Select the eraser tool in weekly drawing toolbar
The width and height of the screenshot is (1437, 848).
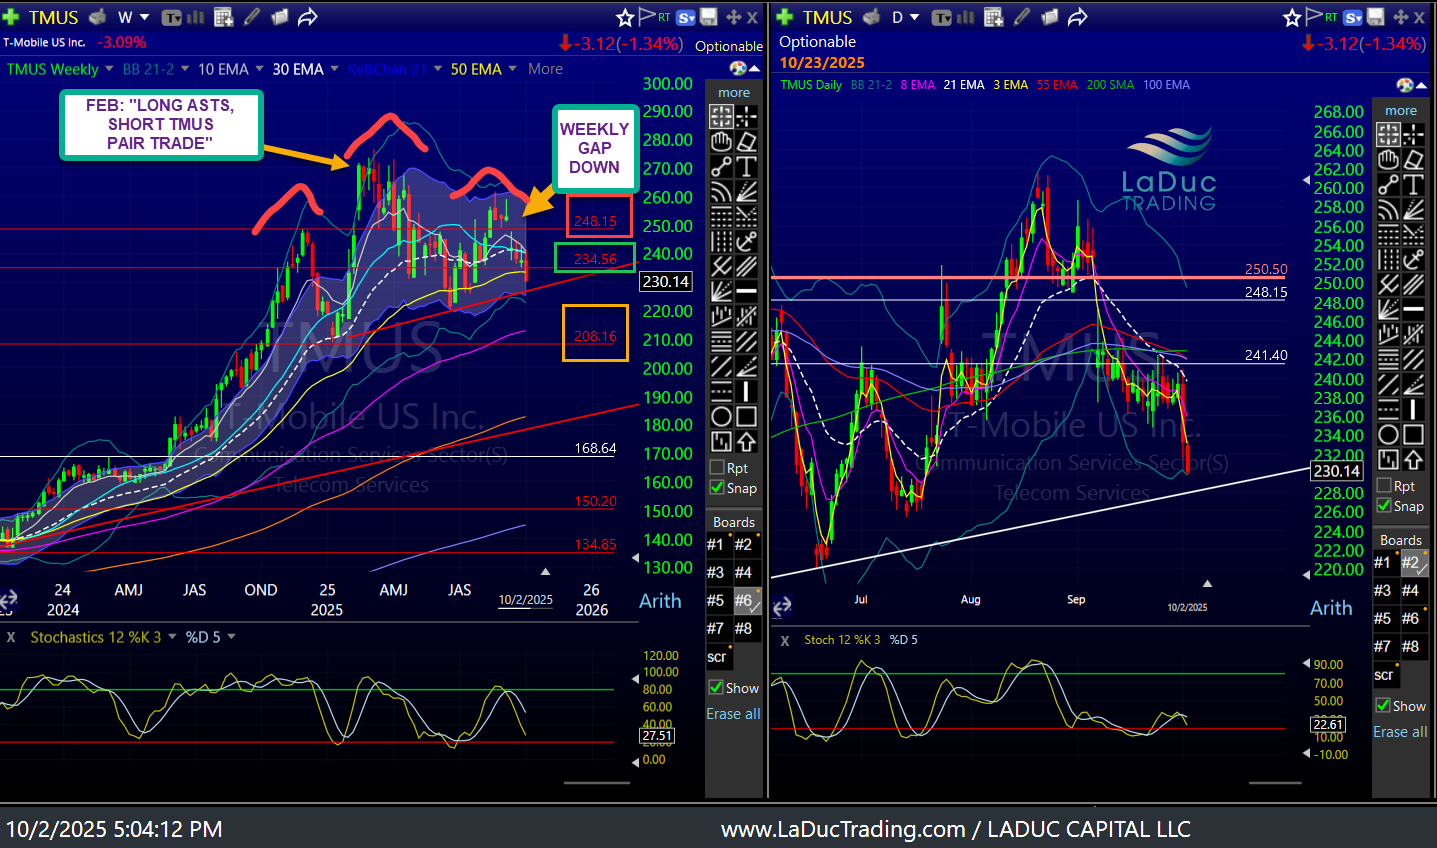[746, 141]
